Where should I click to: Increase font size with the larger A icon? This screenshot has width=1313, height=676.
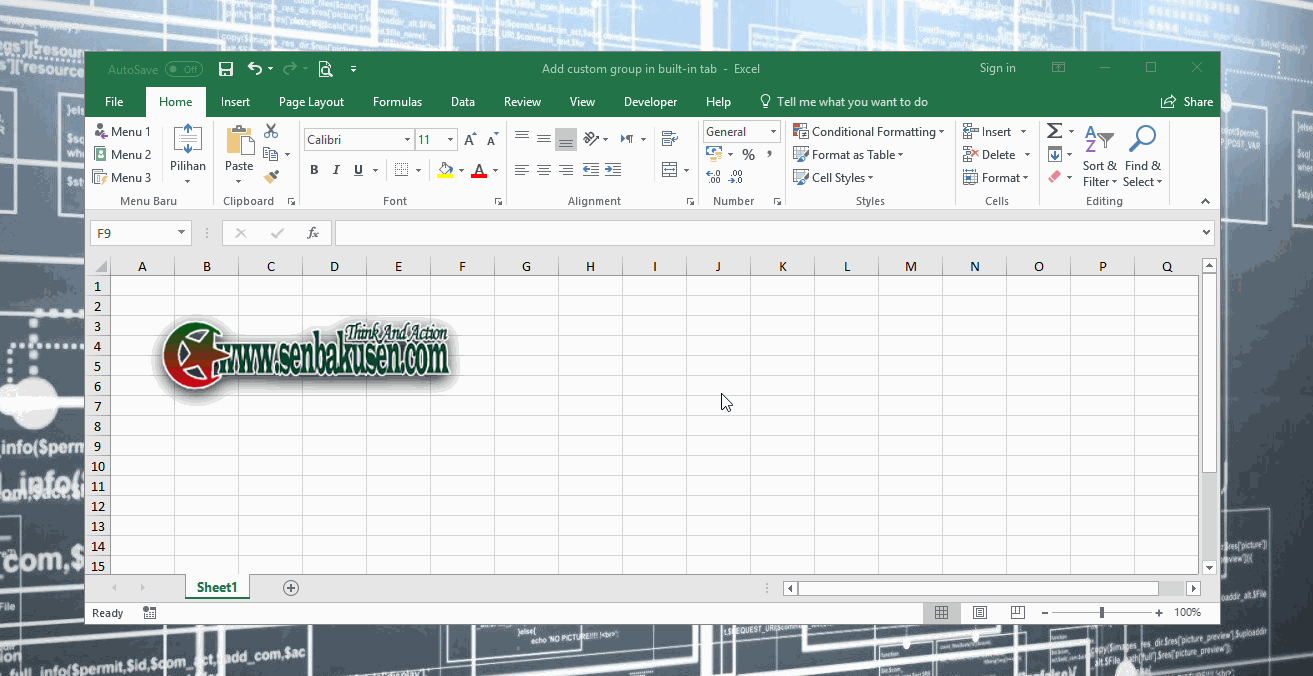tap(470, 140)
